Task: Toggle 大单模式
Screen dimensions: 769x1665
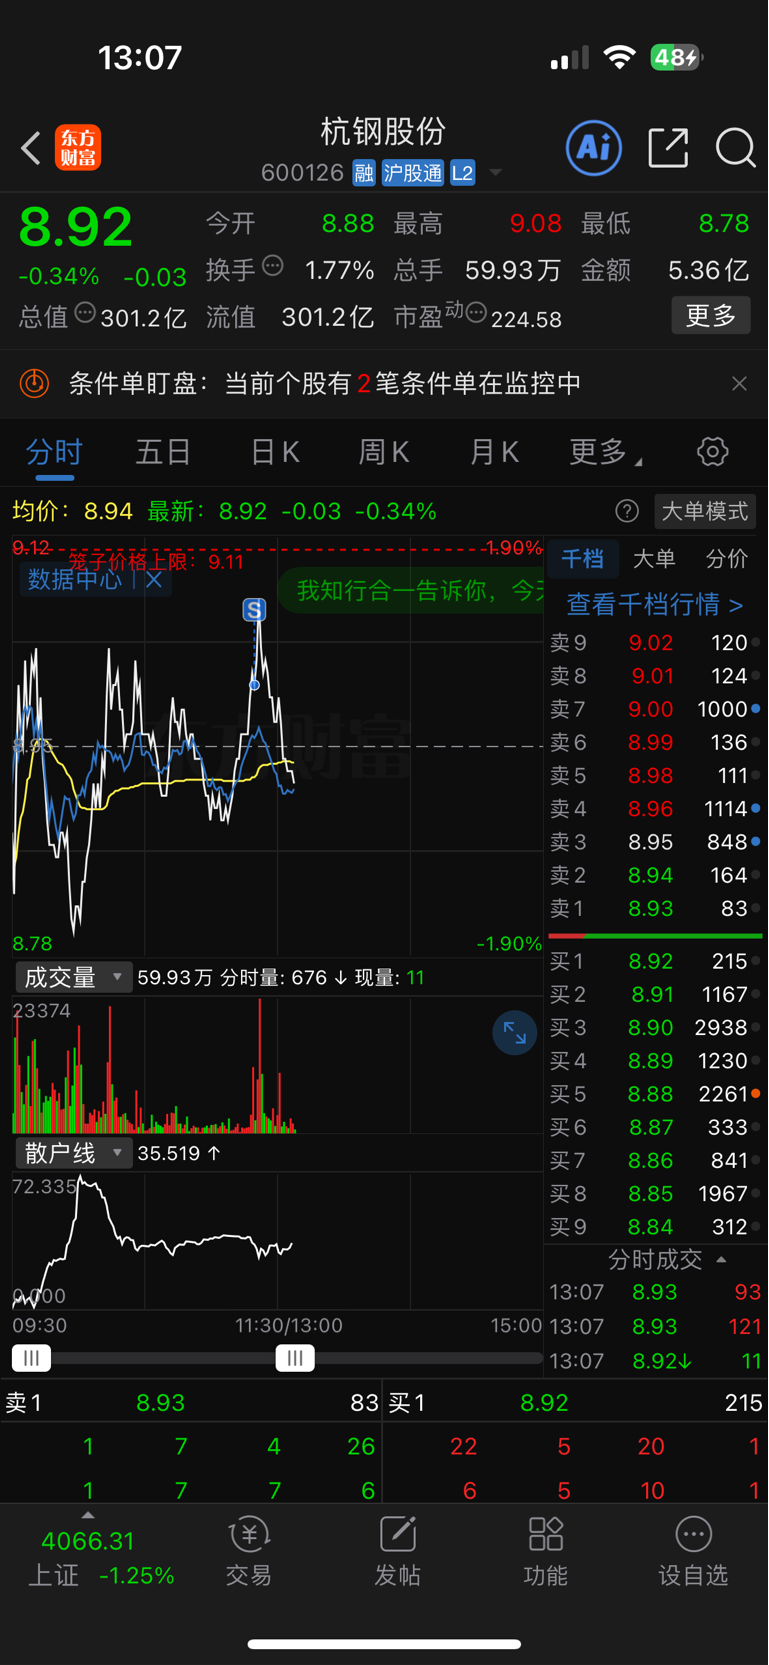Action: click(x=705, y=511)
